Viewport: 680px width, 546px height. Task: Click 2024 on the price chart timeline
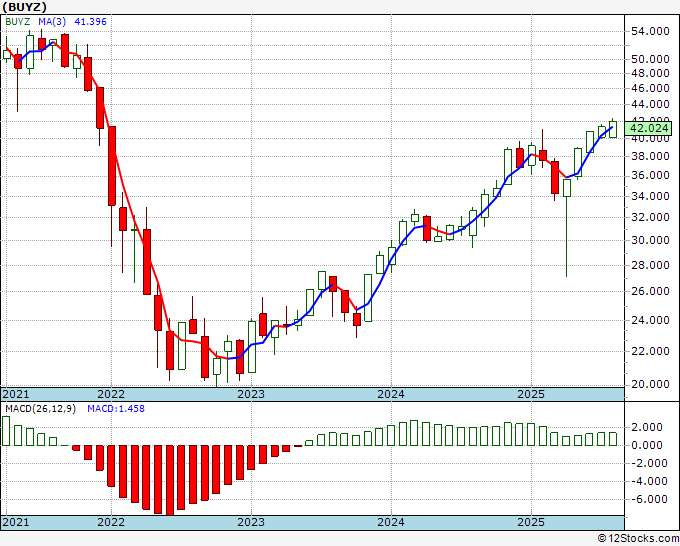click(x=391, y=394)
